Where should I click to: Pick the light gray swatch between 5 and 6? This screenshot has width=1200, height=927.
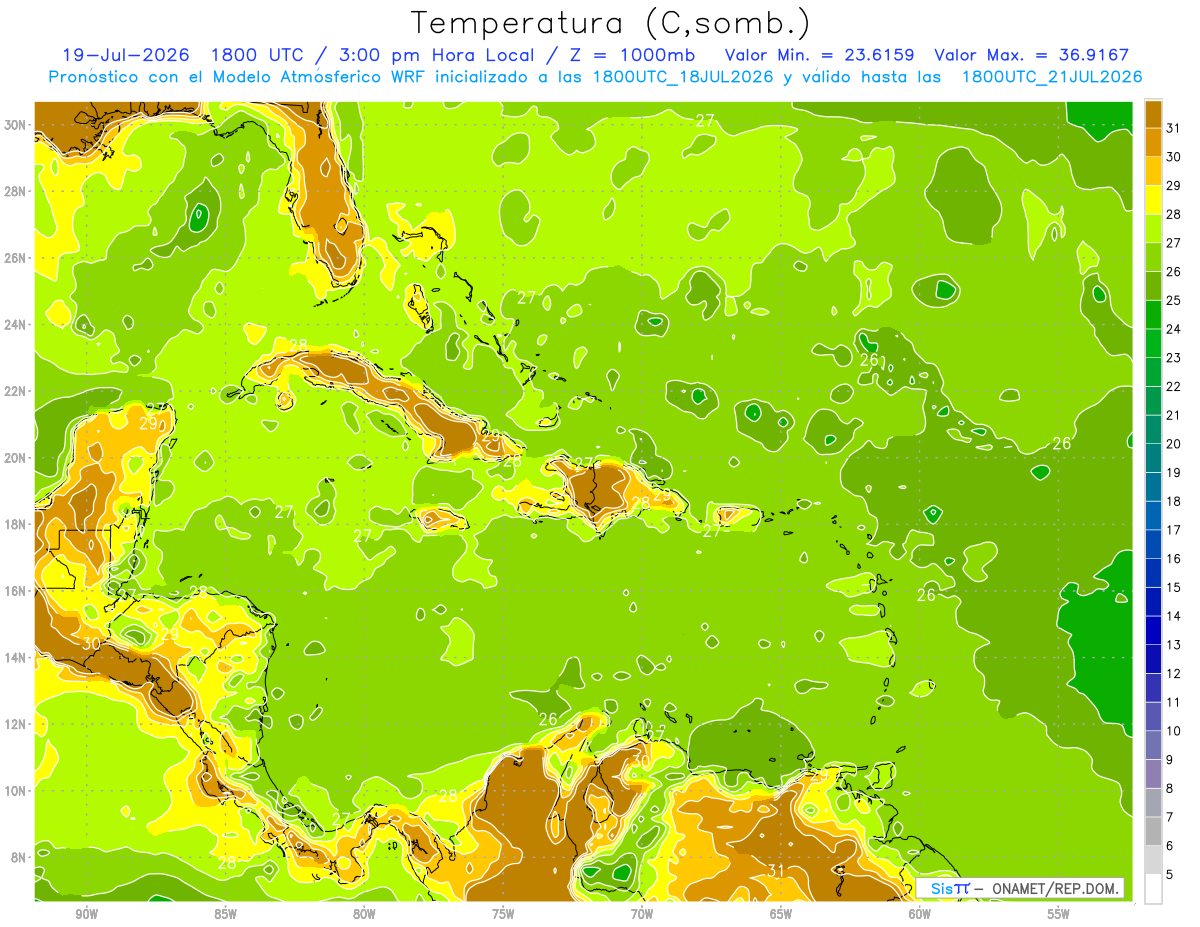(x=1153, y=859)
